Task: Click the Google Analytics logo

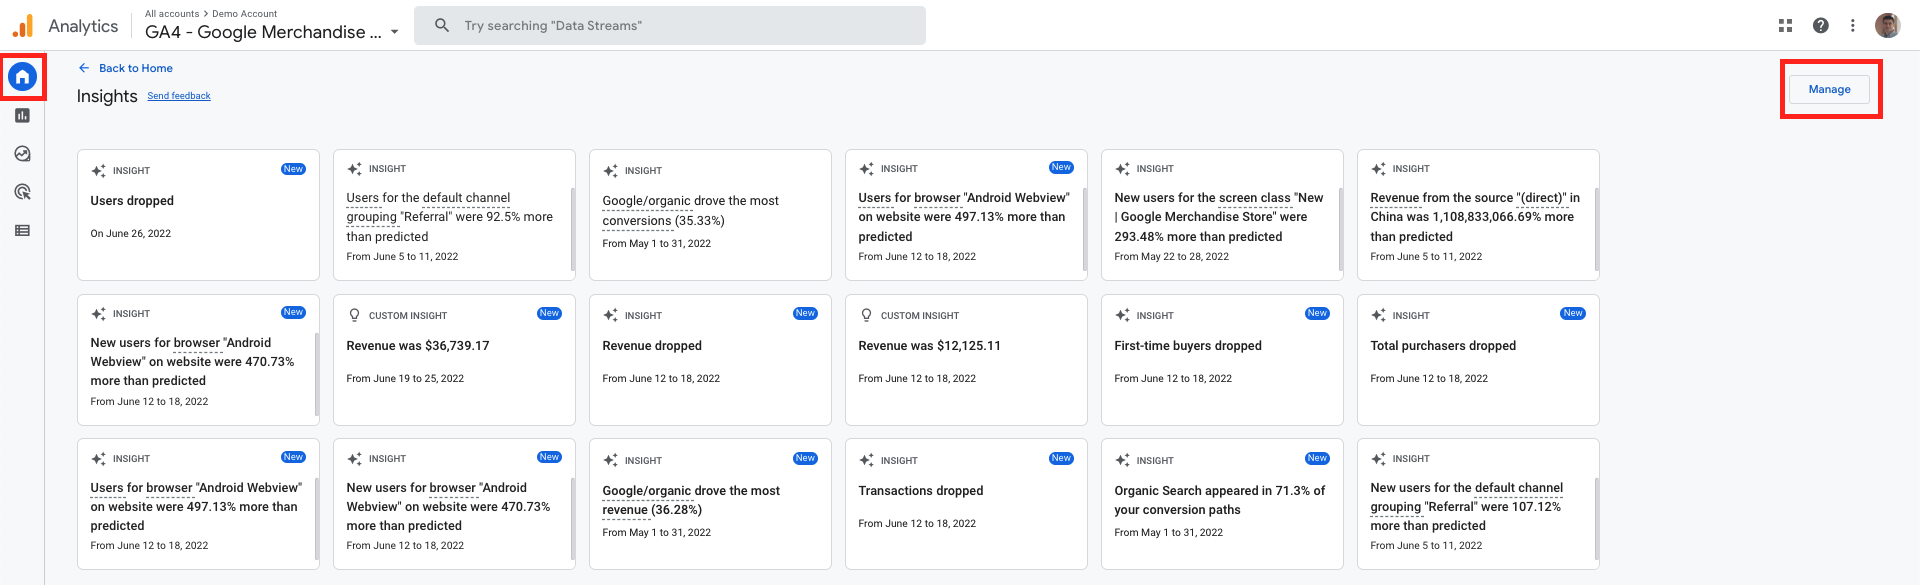Action: (23, 26)
